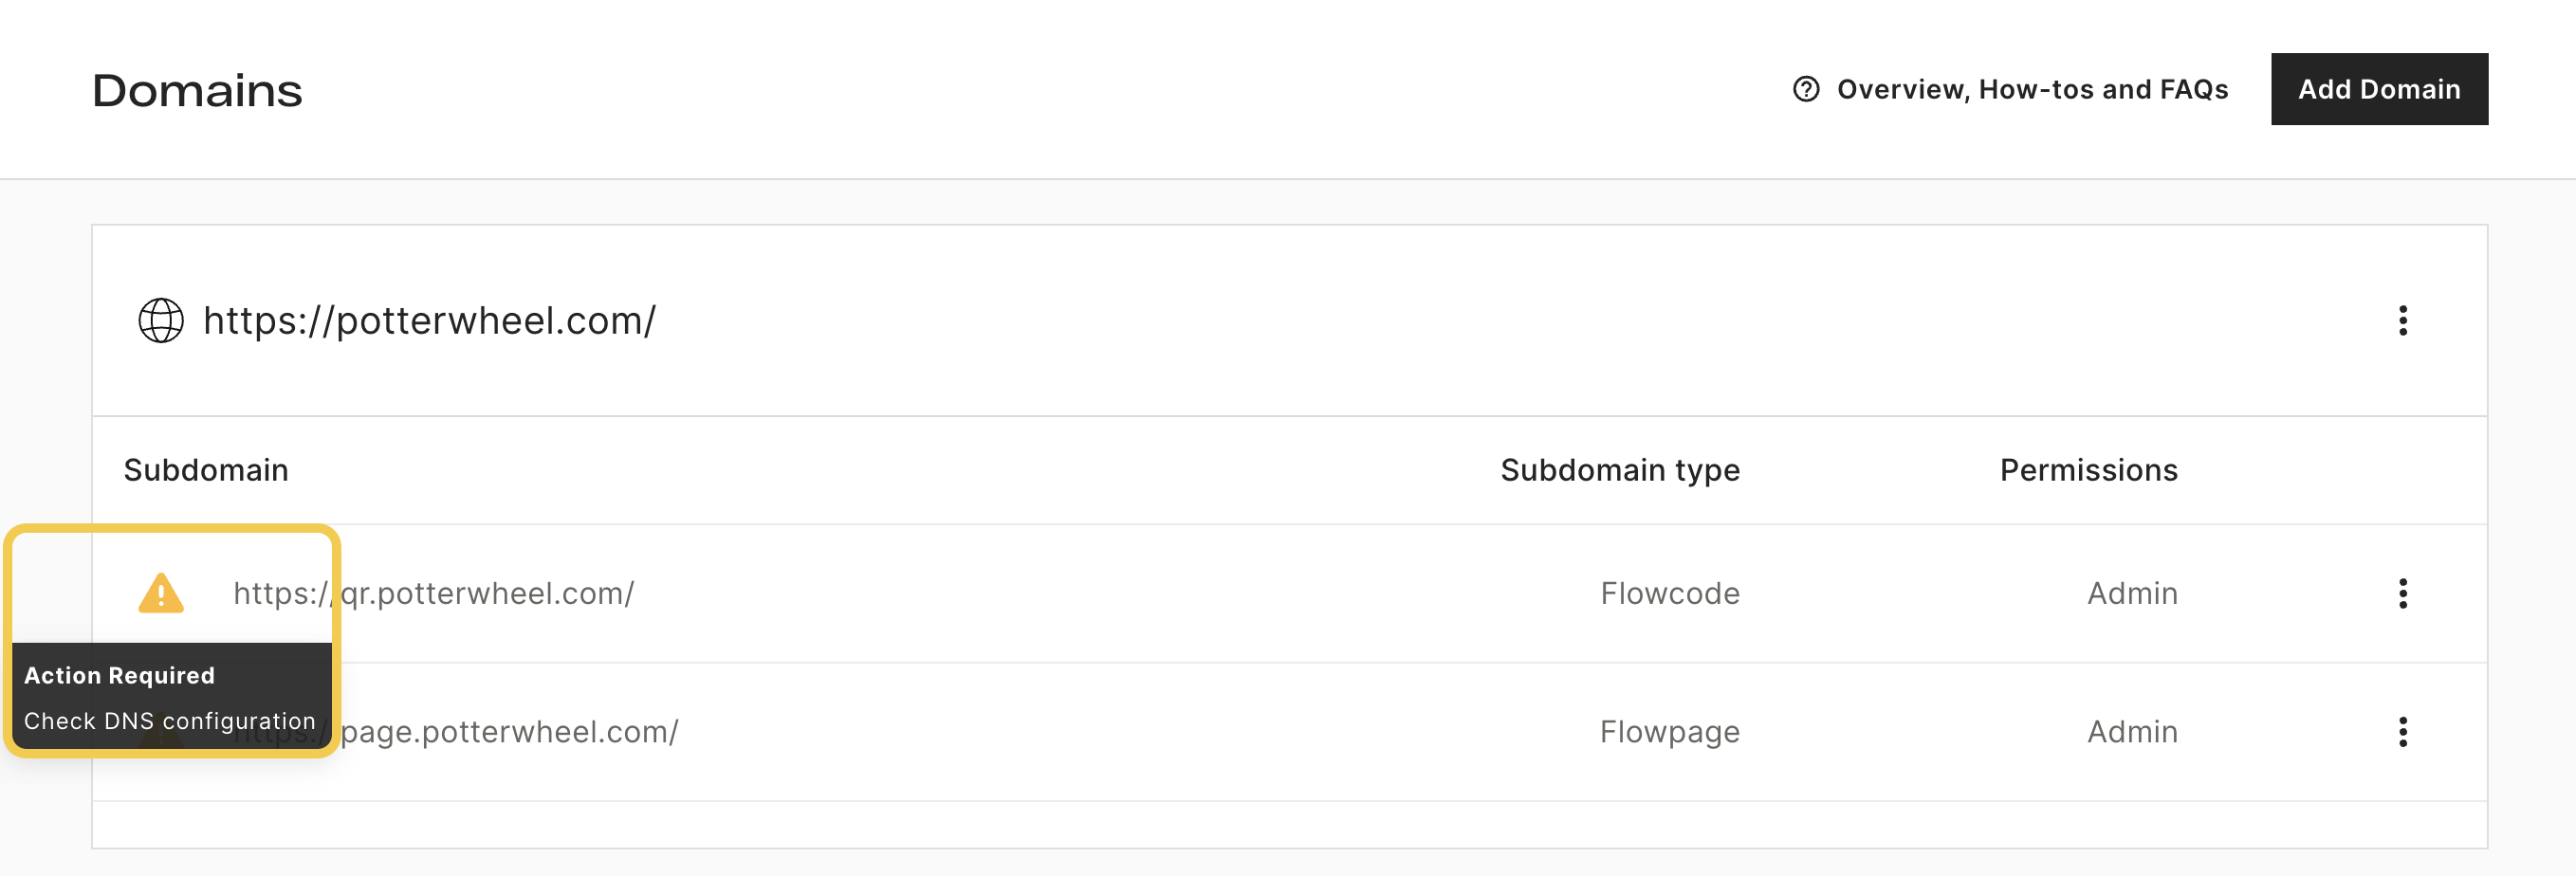Click the Subdomain type column header

tap(1620, 470)
